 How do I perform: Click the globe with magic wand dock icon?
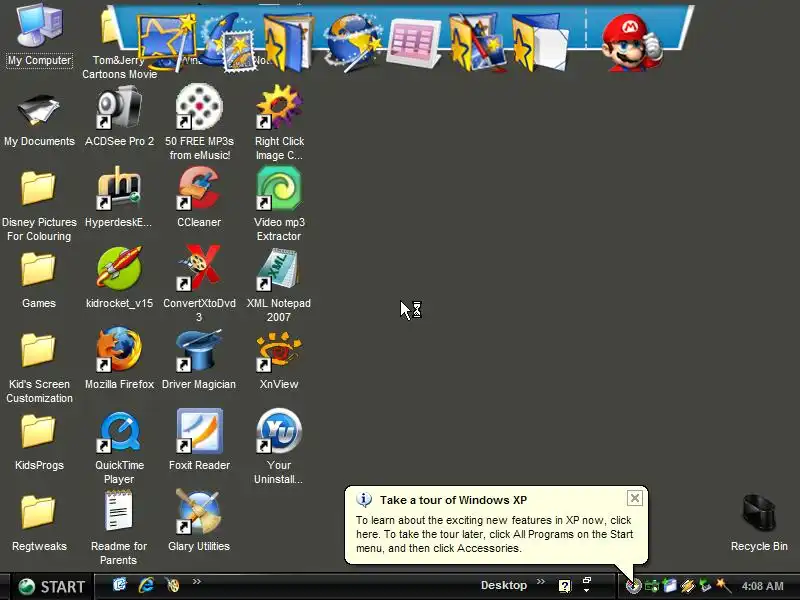coord(353,43)
